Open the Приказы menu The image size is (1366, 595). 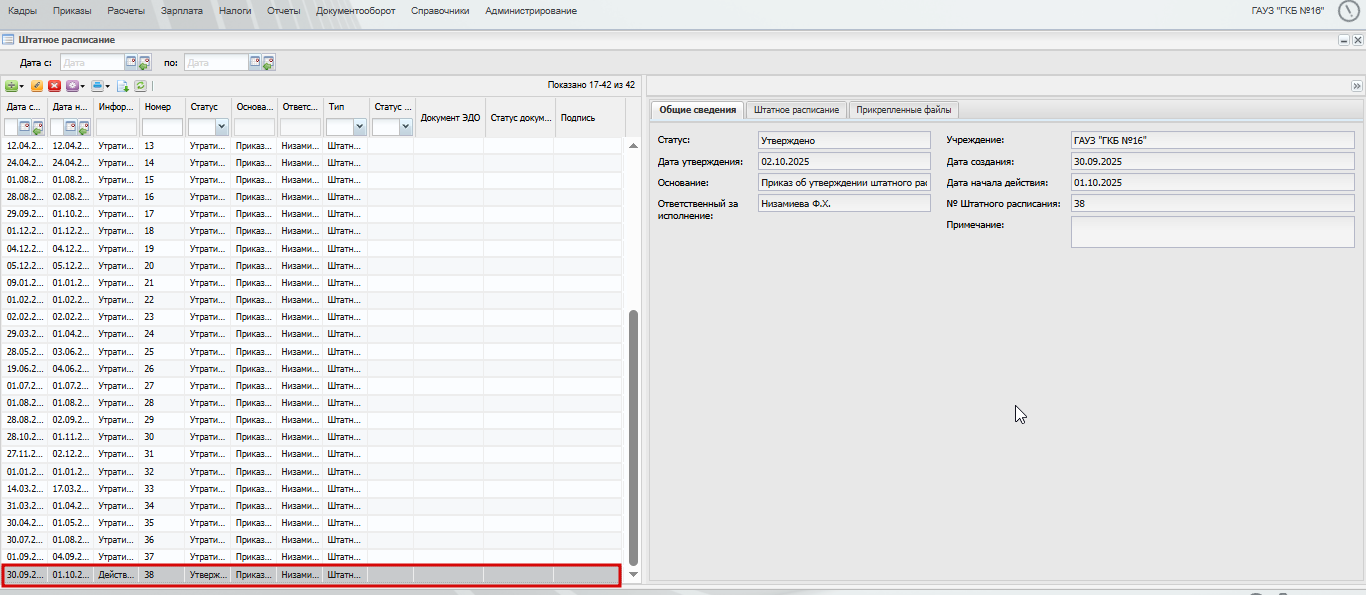[72, 11]
